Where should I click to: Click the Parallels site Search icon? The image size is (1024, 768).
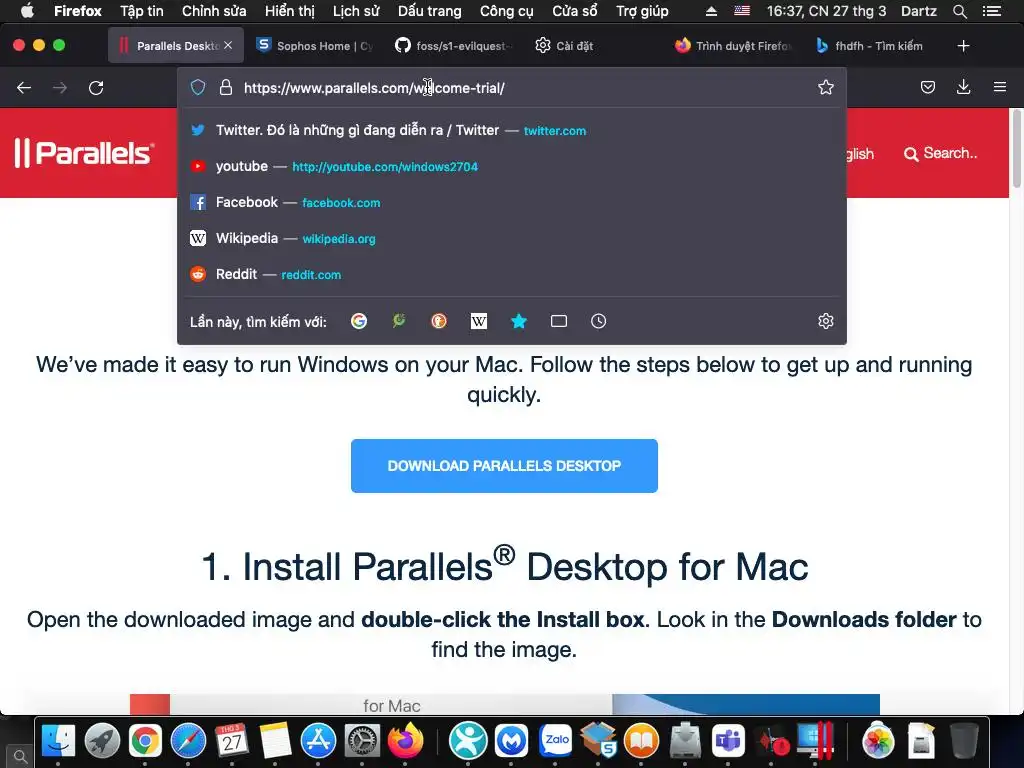coord(910,154)
